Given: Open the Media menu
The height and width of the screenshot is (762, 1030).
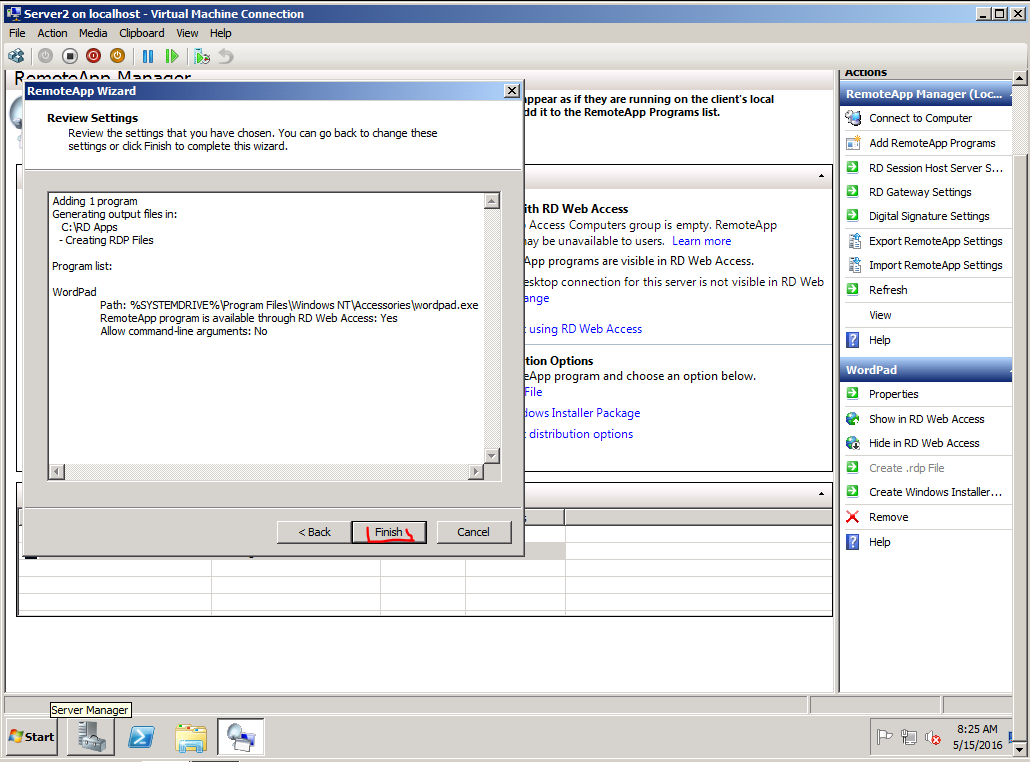Looking at the screenshot, I should pos(93,33).
